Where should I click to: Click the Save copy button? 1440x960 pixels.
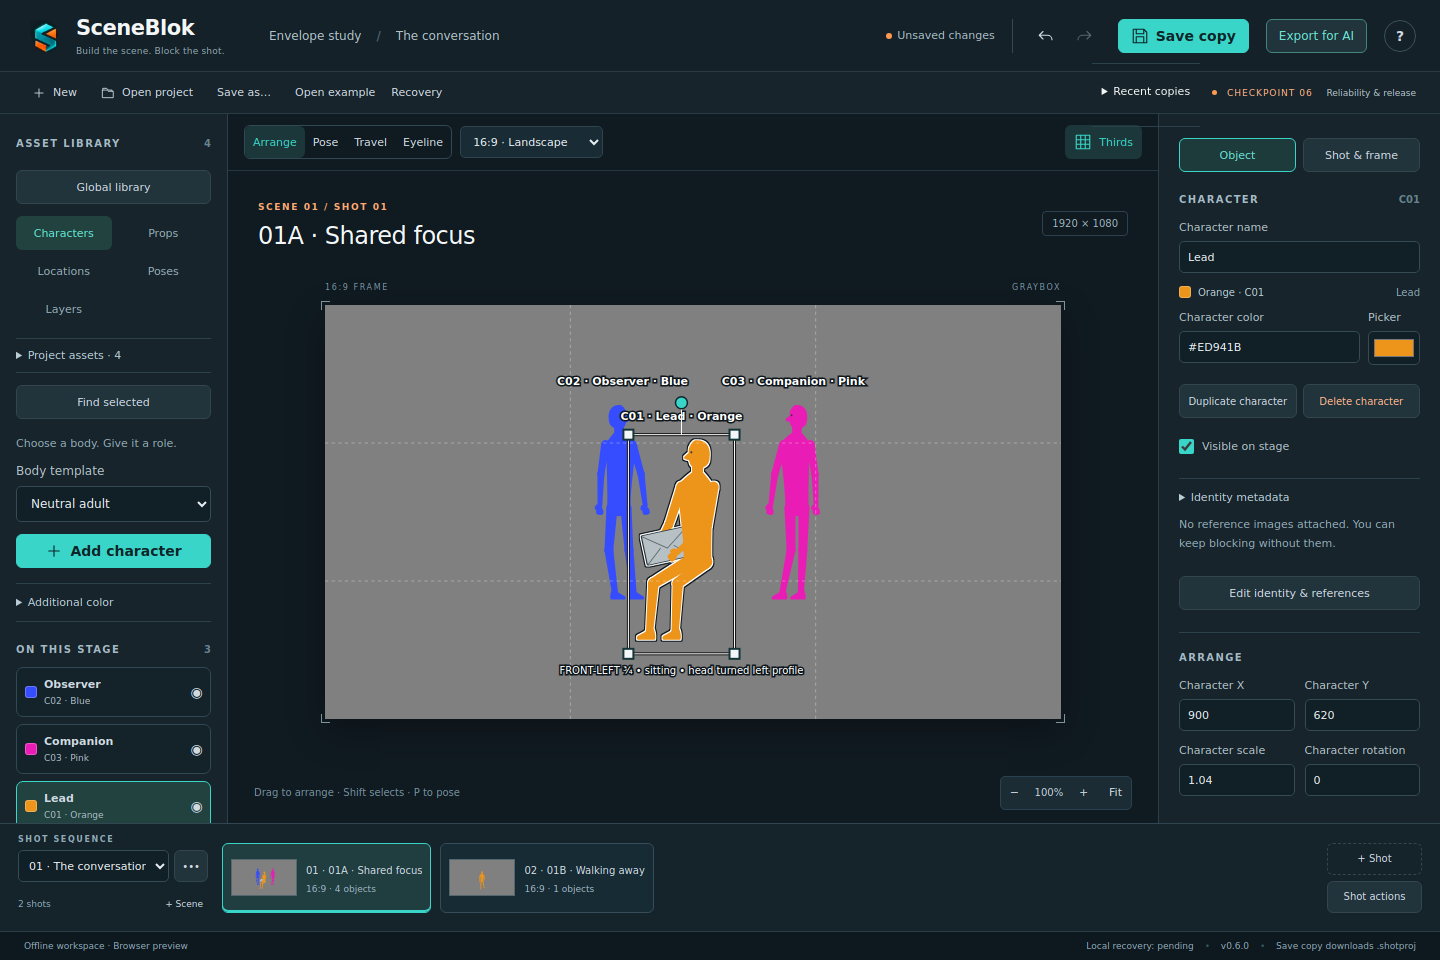(x=1183, y=36)
